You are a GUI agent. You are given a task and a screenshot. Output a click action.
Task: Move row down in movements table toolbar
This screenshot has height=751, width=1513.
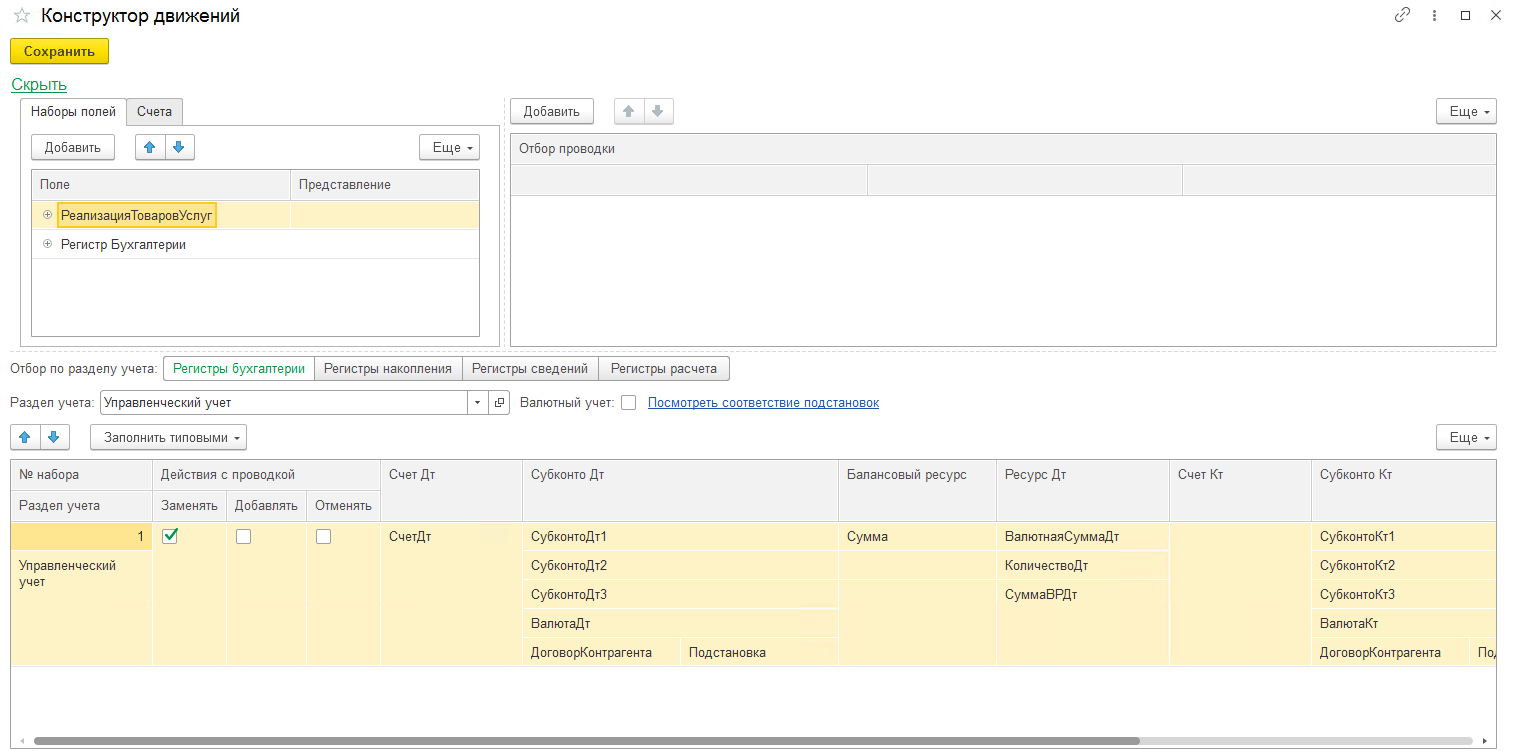54,437
